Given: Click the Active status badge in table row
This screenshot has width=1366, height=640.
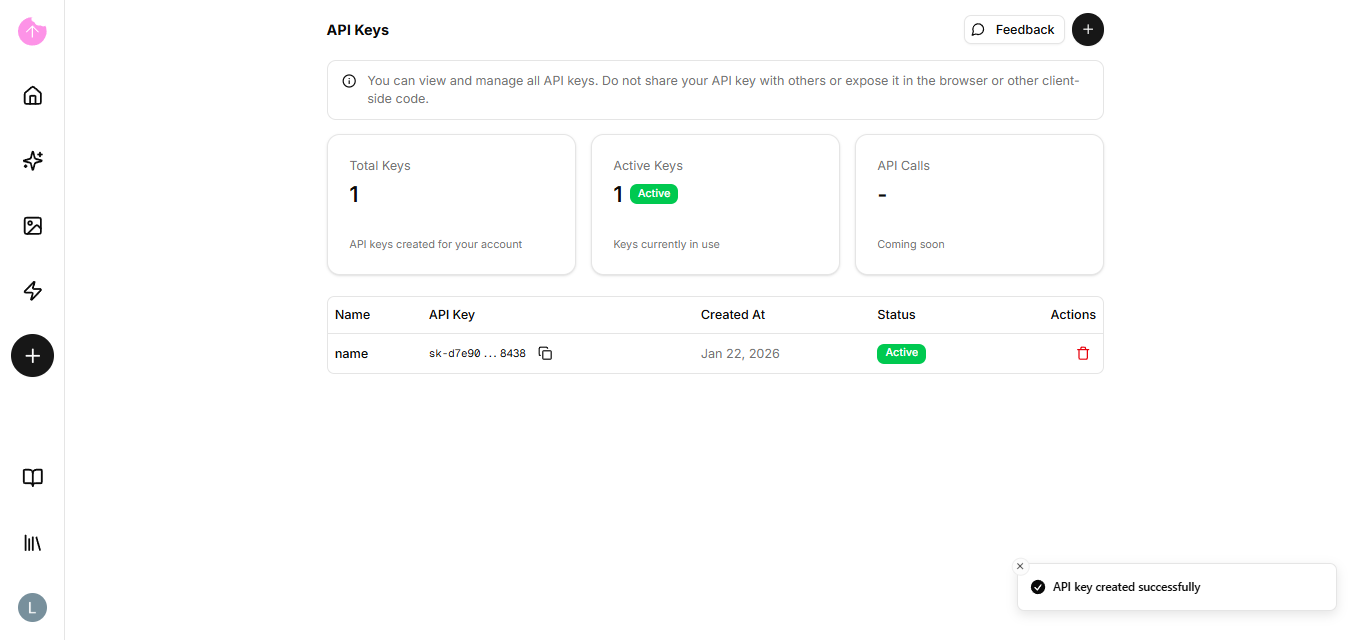Looking at the screenshot, I should pyautogui.click(x=901, y=353).
